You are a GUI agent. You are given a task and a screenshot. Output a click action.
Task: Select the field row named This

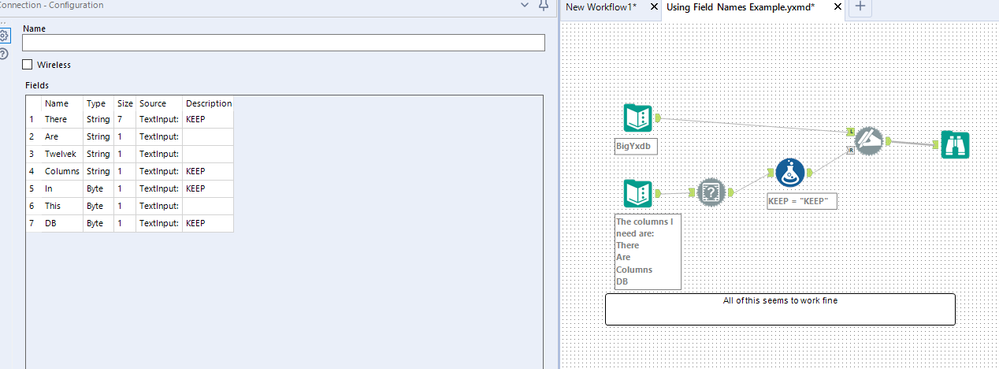[130, 206]
